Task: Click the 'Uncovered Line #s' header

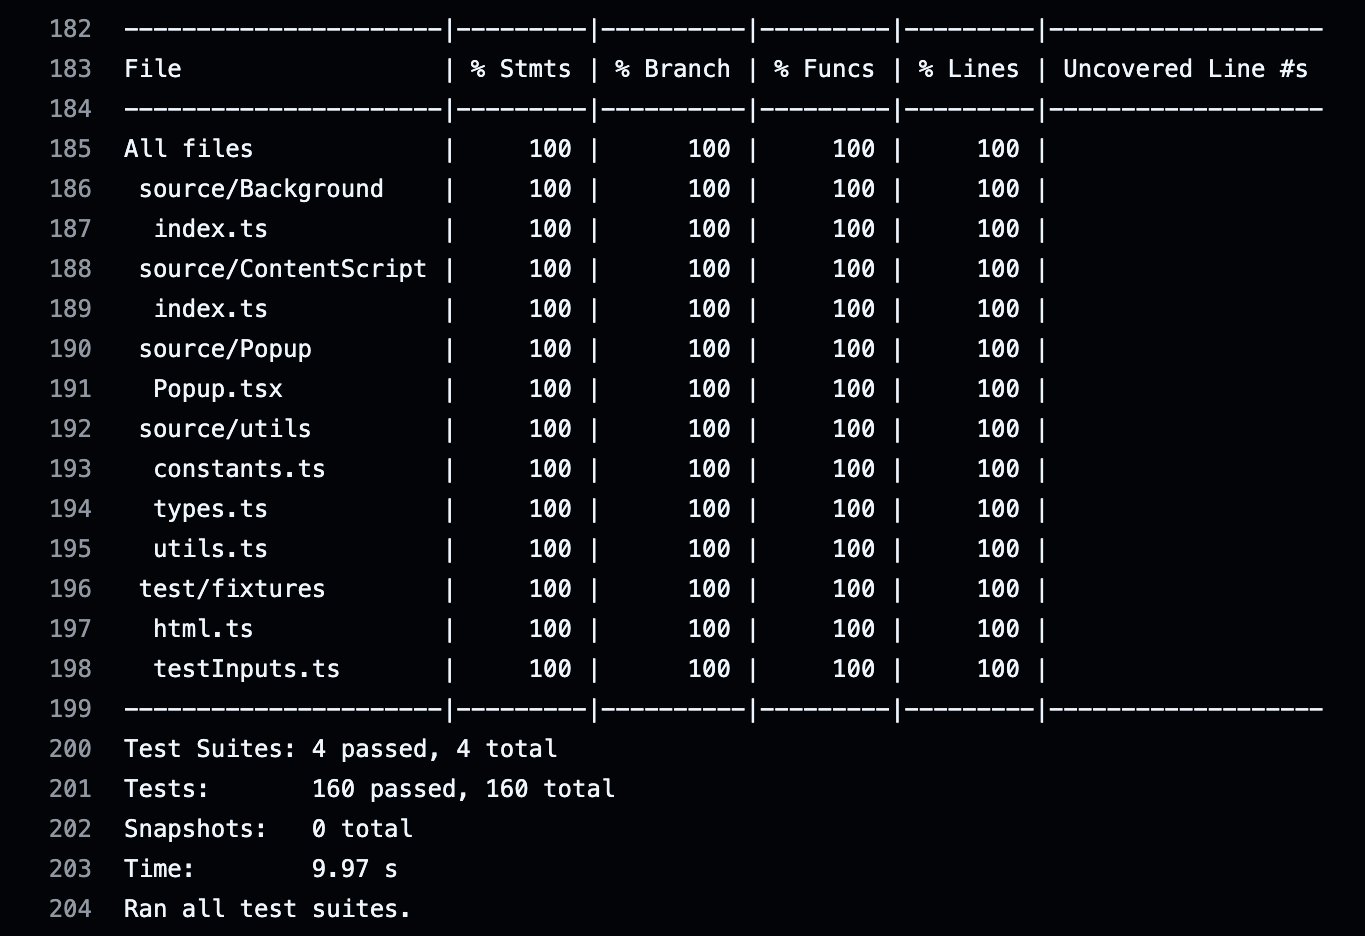Action: pos(1186,68)
